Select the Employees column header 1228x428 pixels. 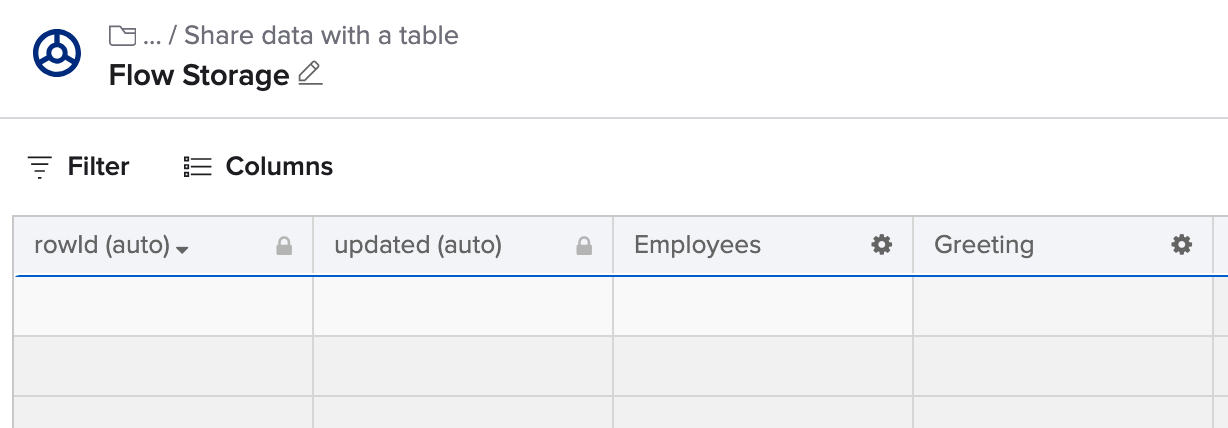(697, 245)
